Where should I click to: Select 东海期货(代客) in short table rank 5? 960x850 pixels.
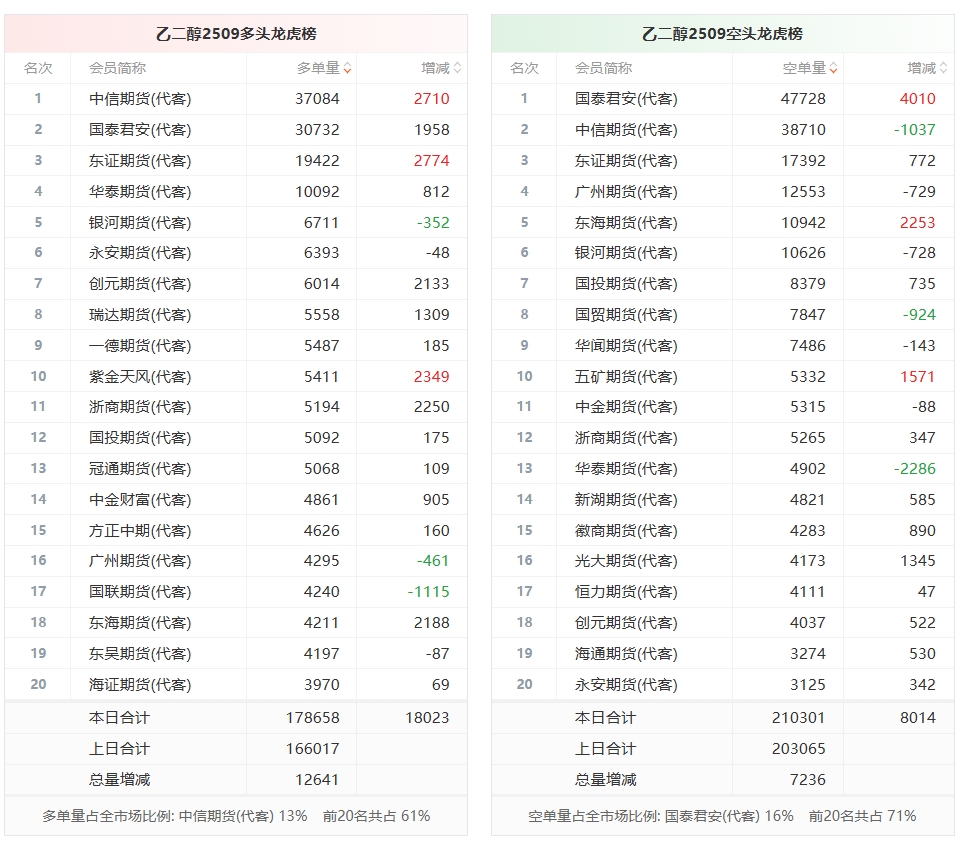click(626, 222)
